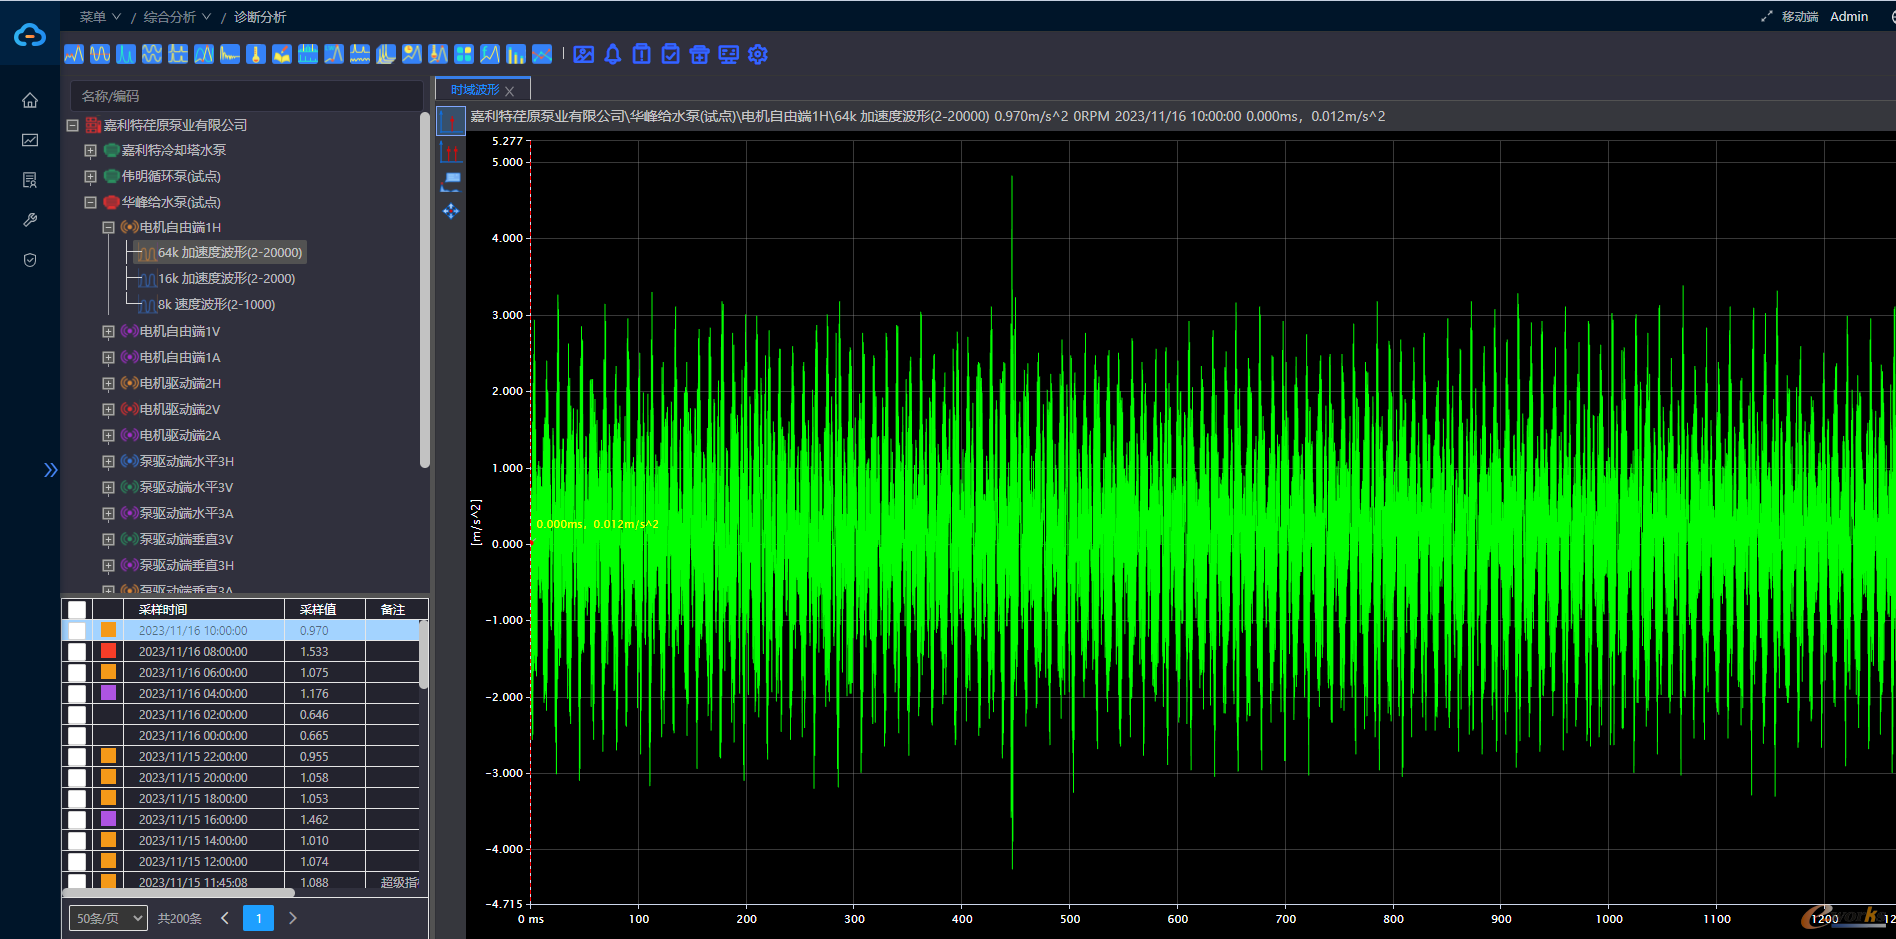Check the row for 2023/11/16 06:00:00

[x=77, y=672]
